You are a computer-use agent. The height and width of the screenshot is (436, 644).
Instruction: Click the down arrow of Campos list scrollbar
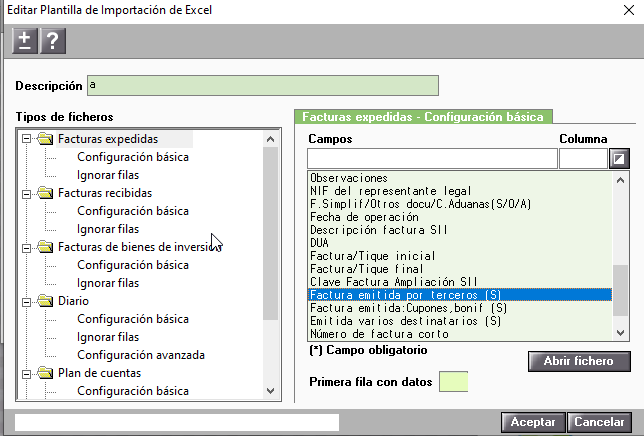coord(621,333)
